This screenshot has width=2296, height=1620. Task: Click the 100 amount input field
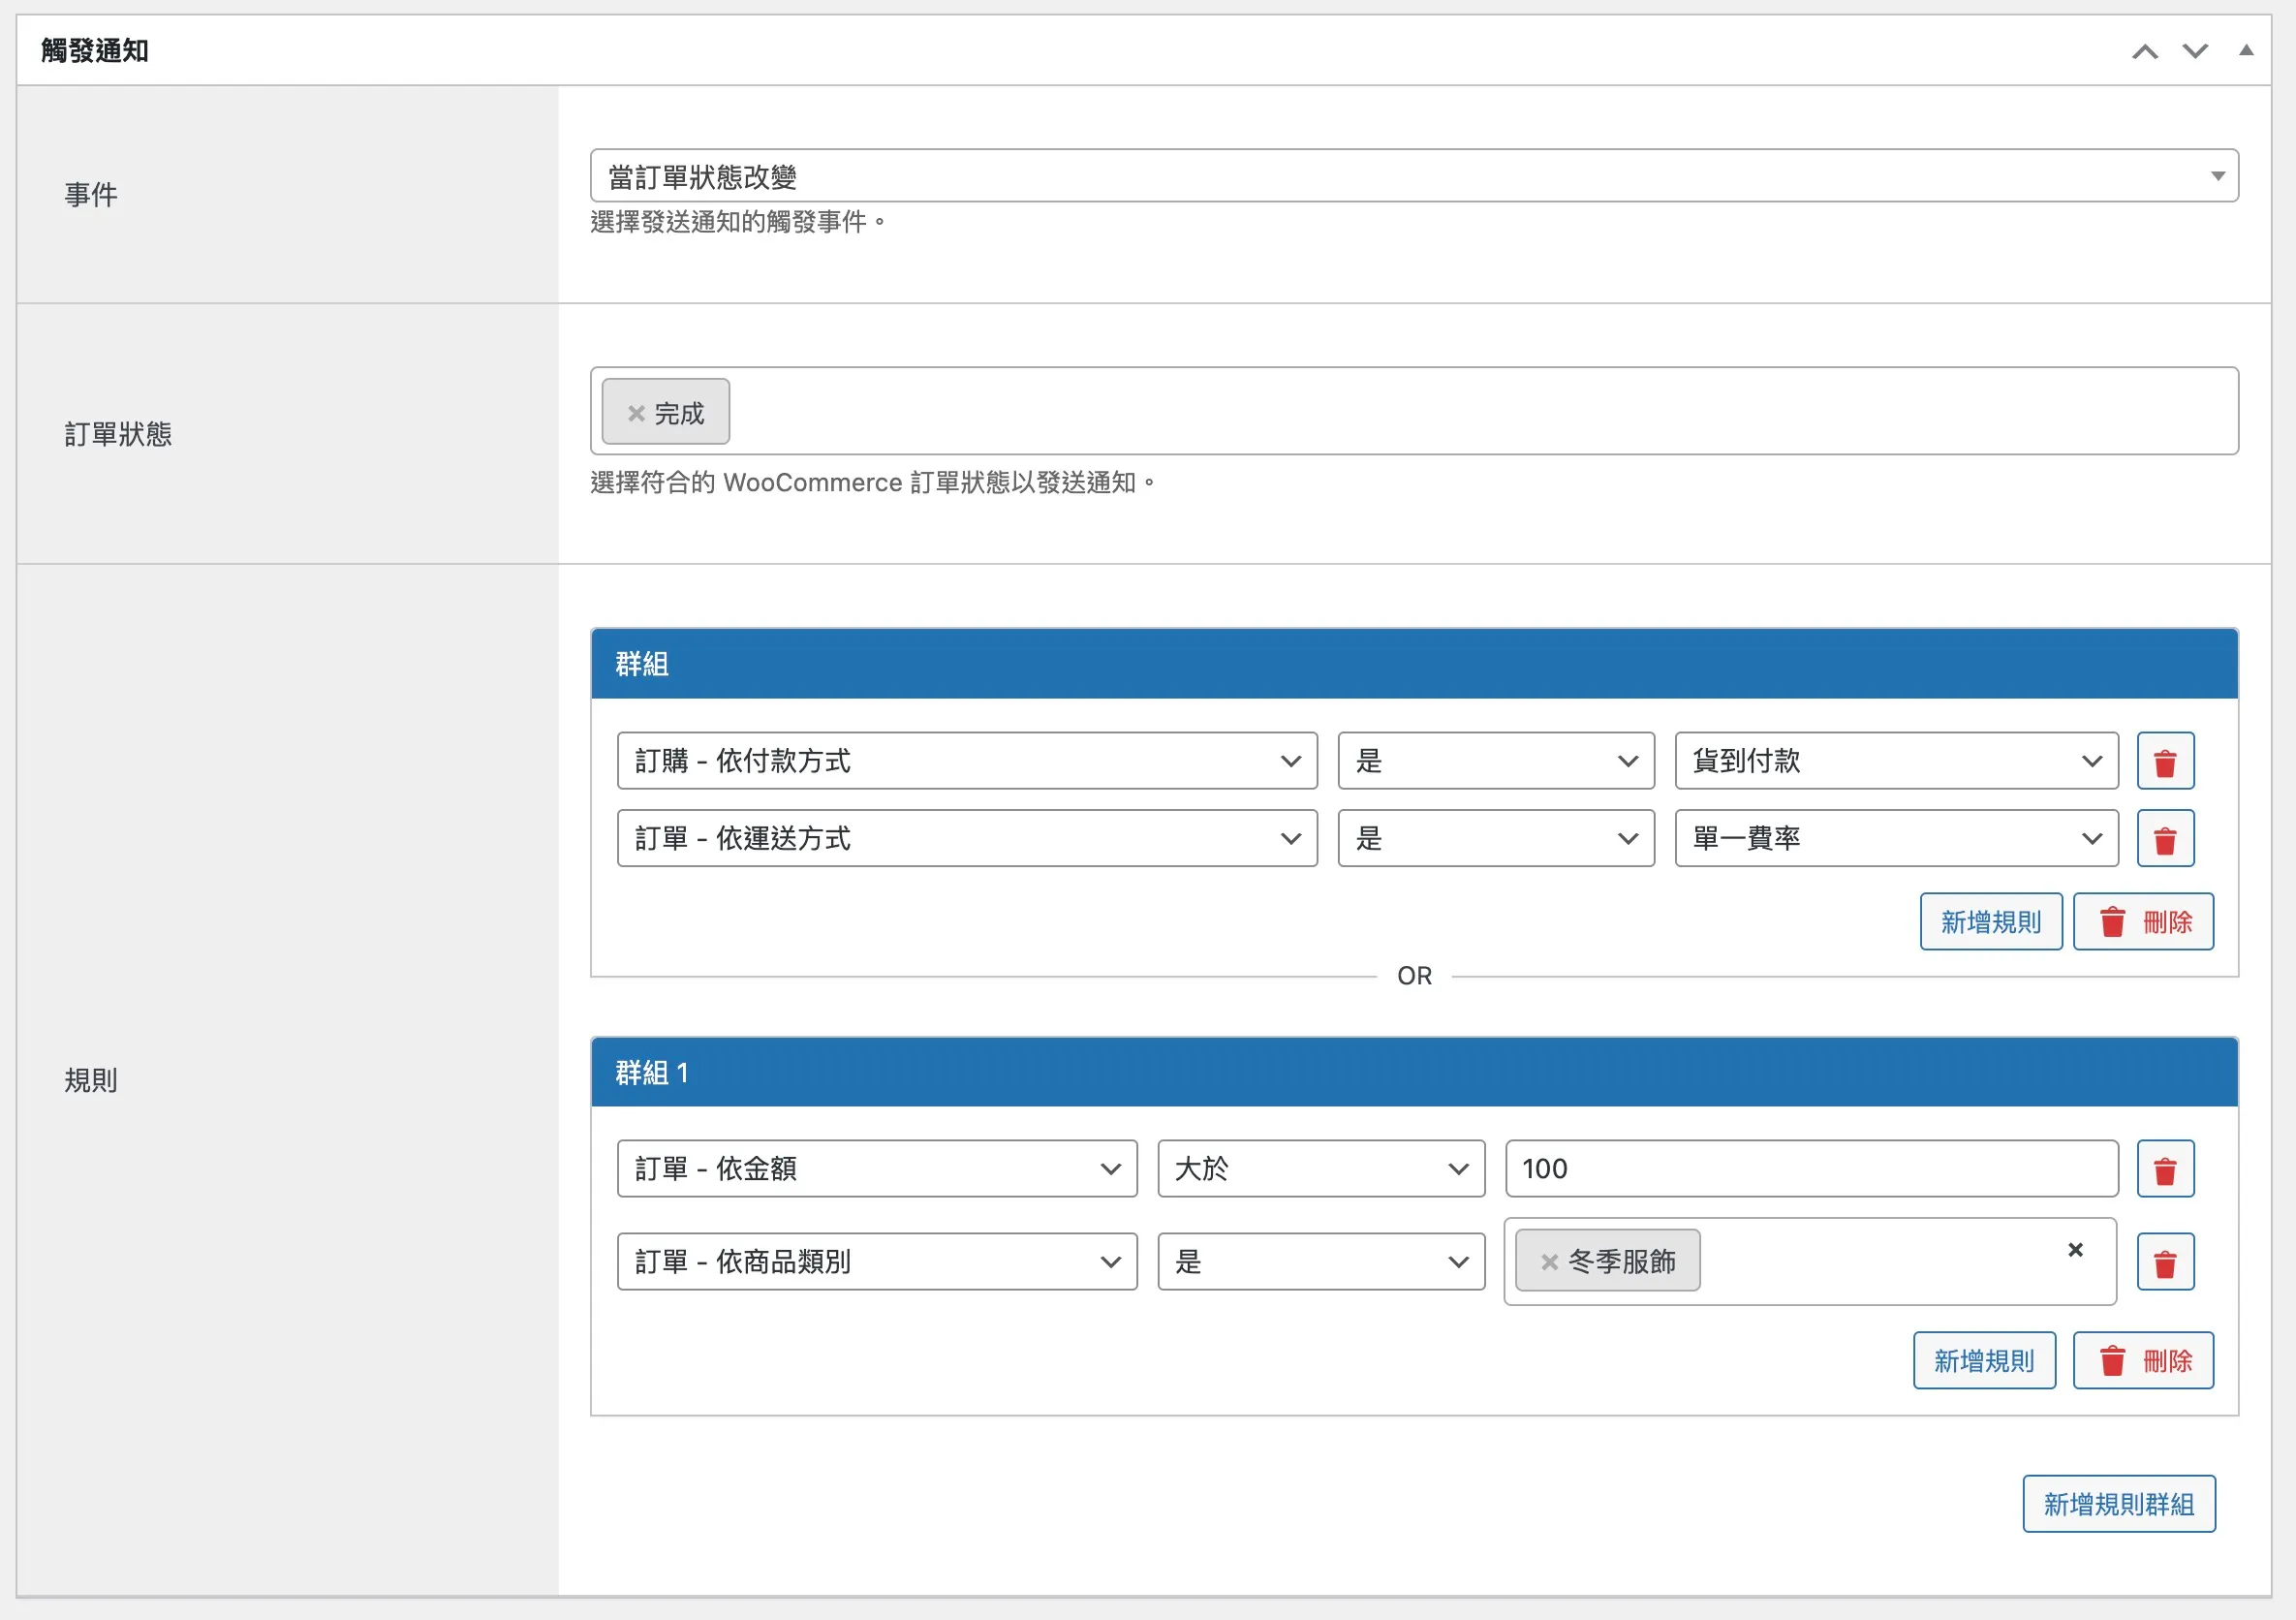[1810, 1168]
